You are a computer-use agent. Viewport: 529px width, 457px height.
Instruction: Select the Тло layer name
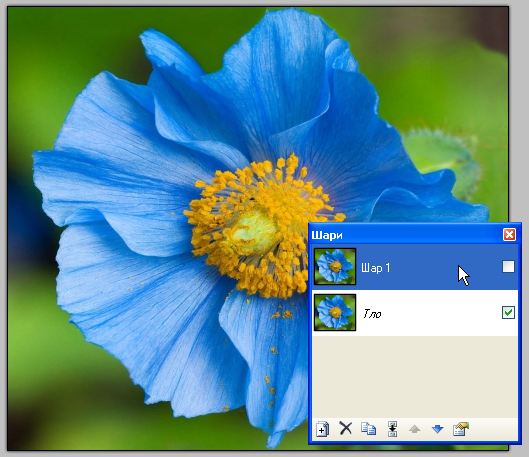[372, 314]
